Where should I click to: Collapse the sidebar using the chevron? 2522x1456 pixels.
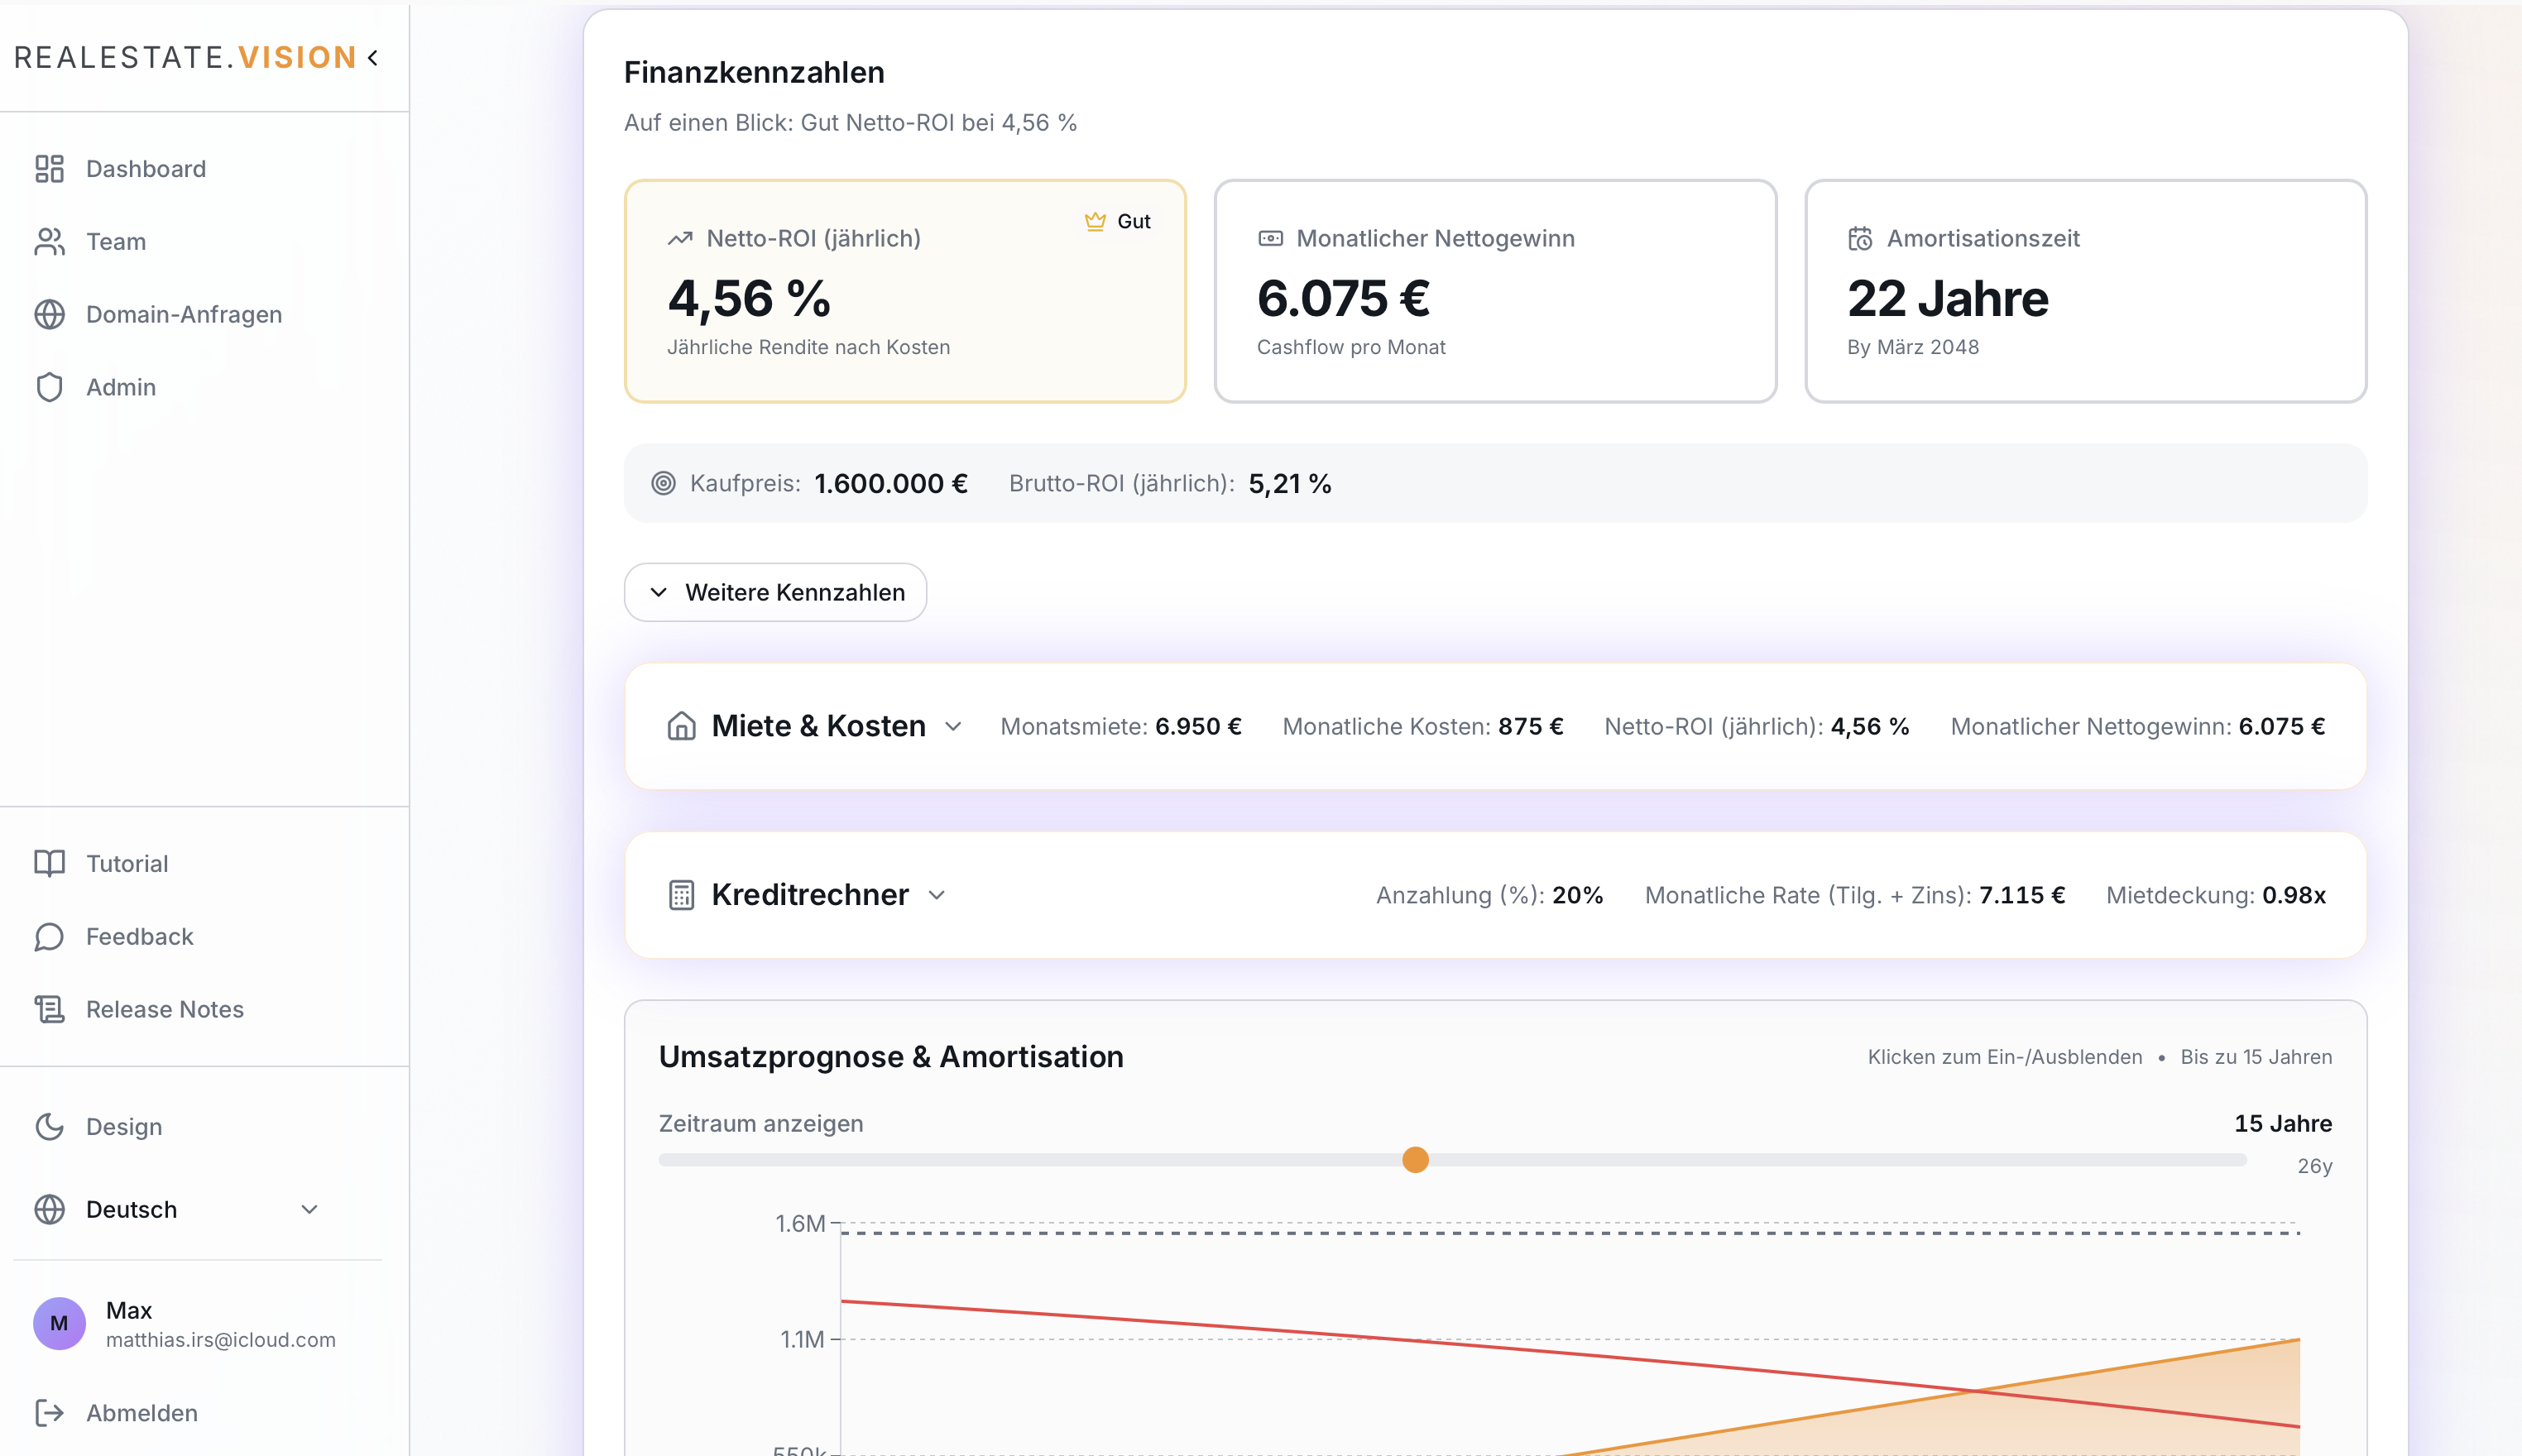372,57
